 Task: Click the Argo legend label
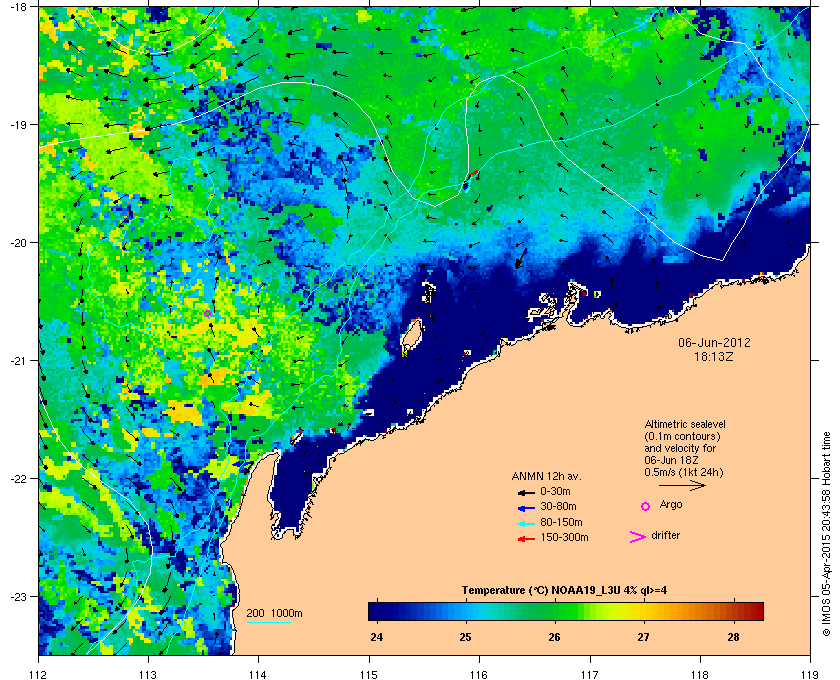tap(671, 505)
